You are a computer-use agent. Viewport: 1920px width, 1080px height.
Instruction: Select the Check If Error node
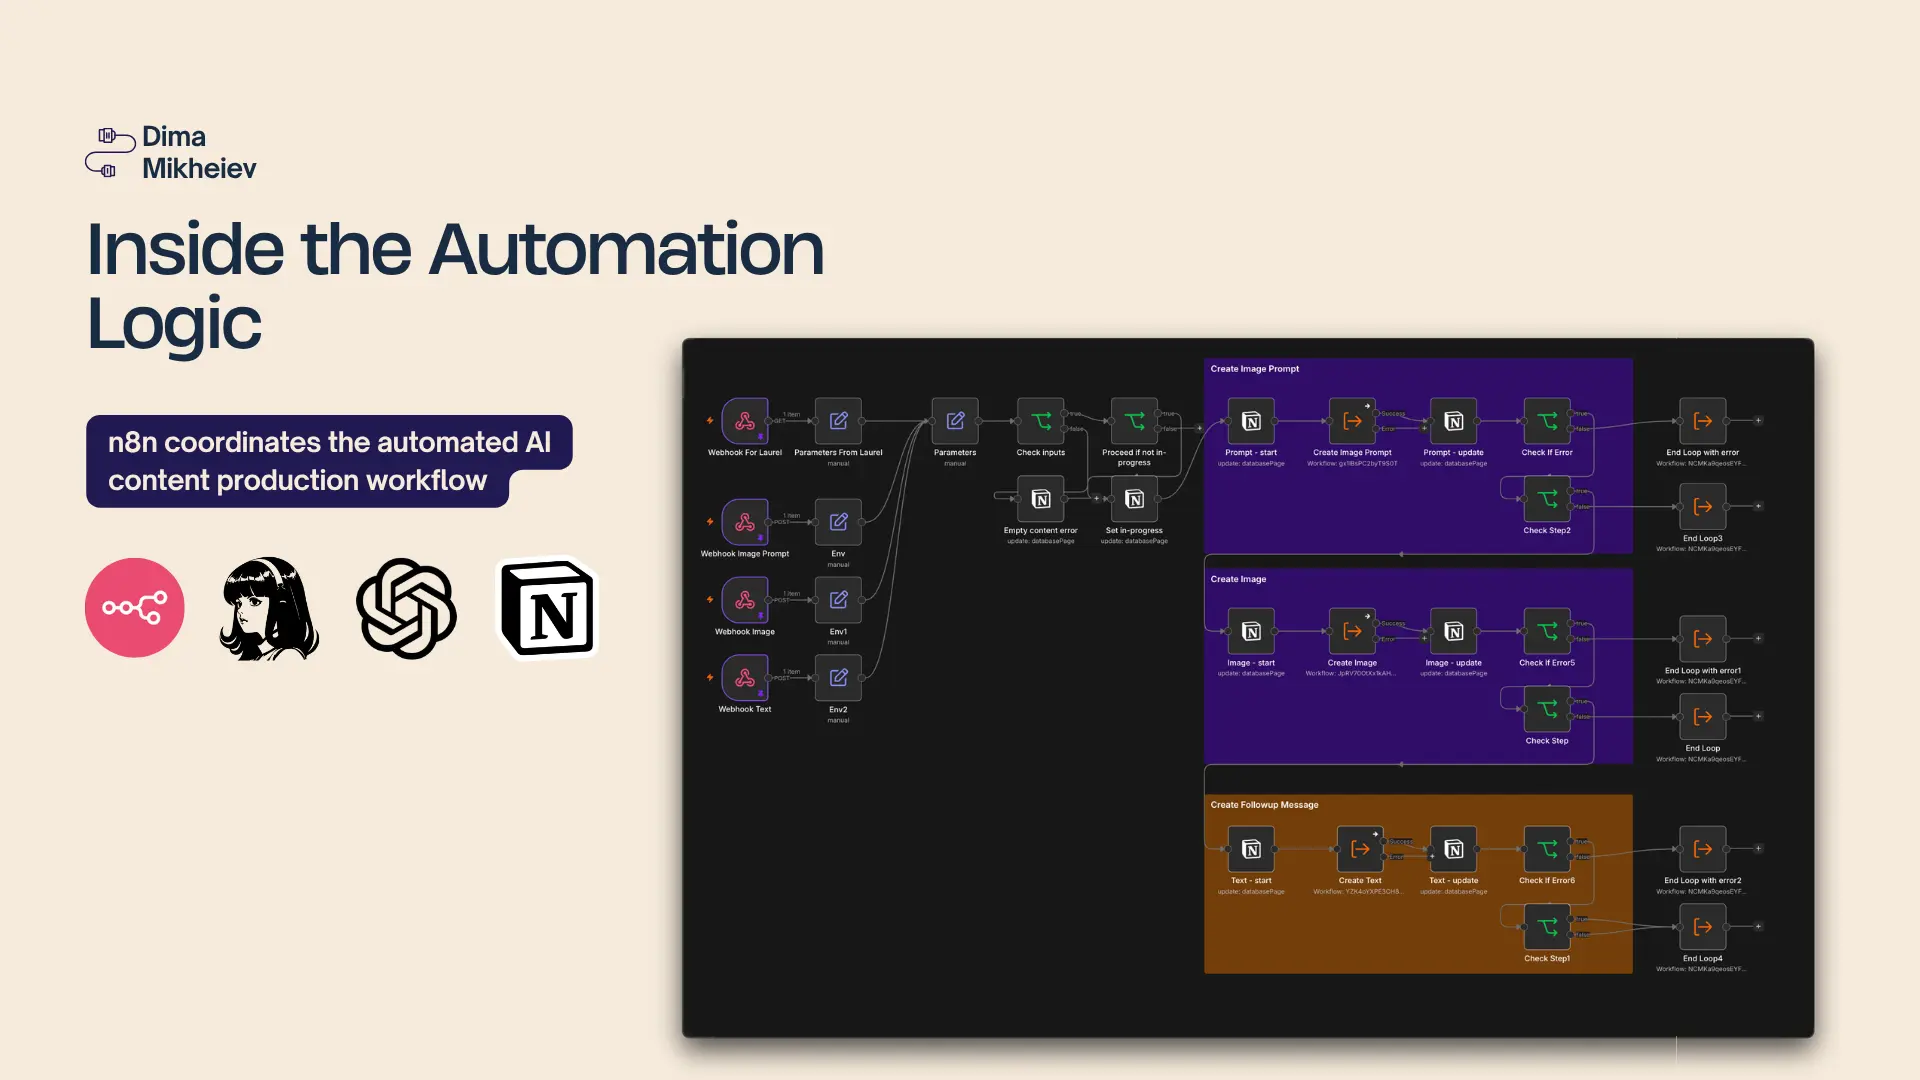coord(1547,421)
